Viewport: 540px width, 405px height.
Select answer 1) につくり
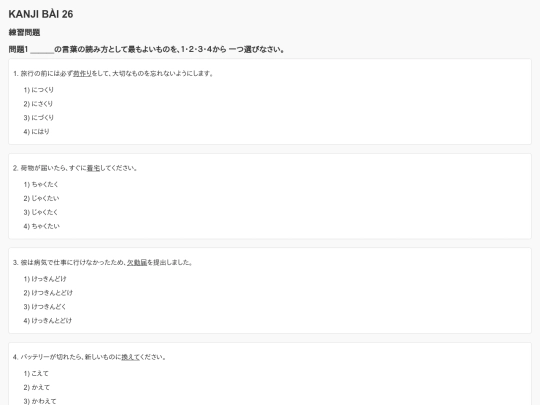39,90
